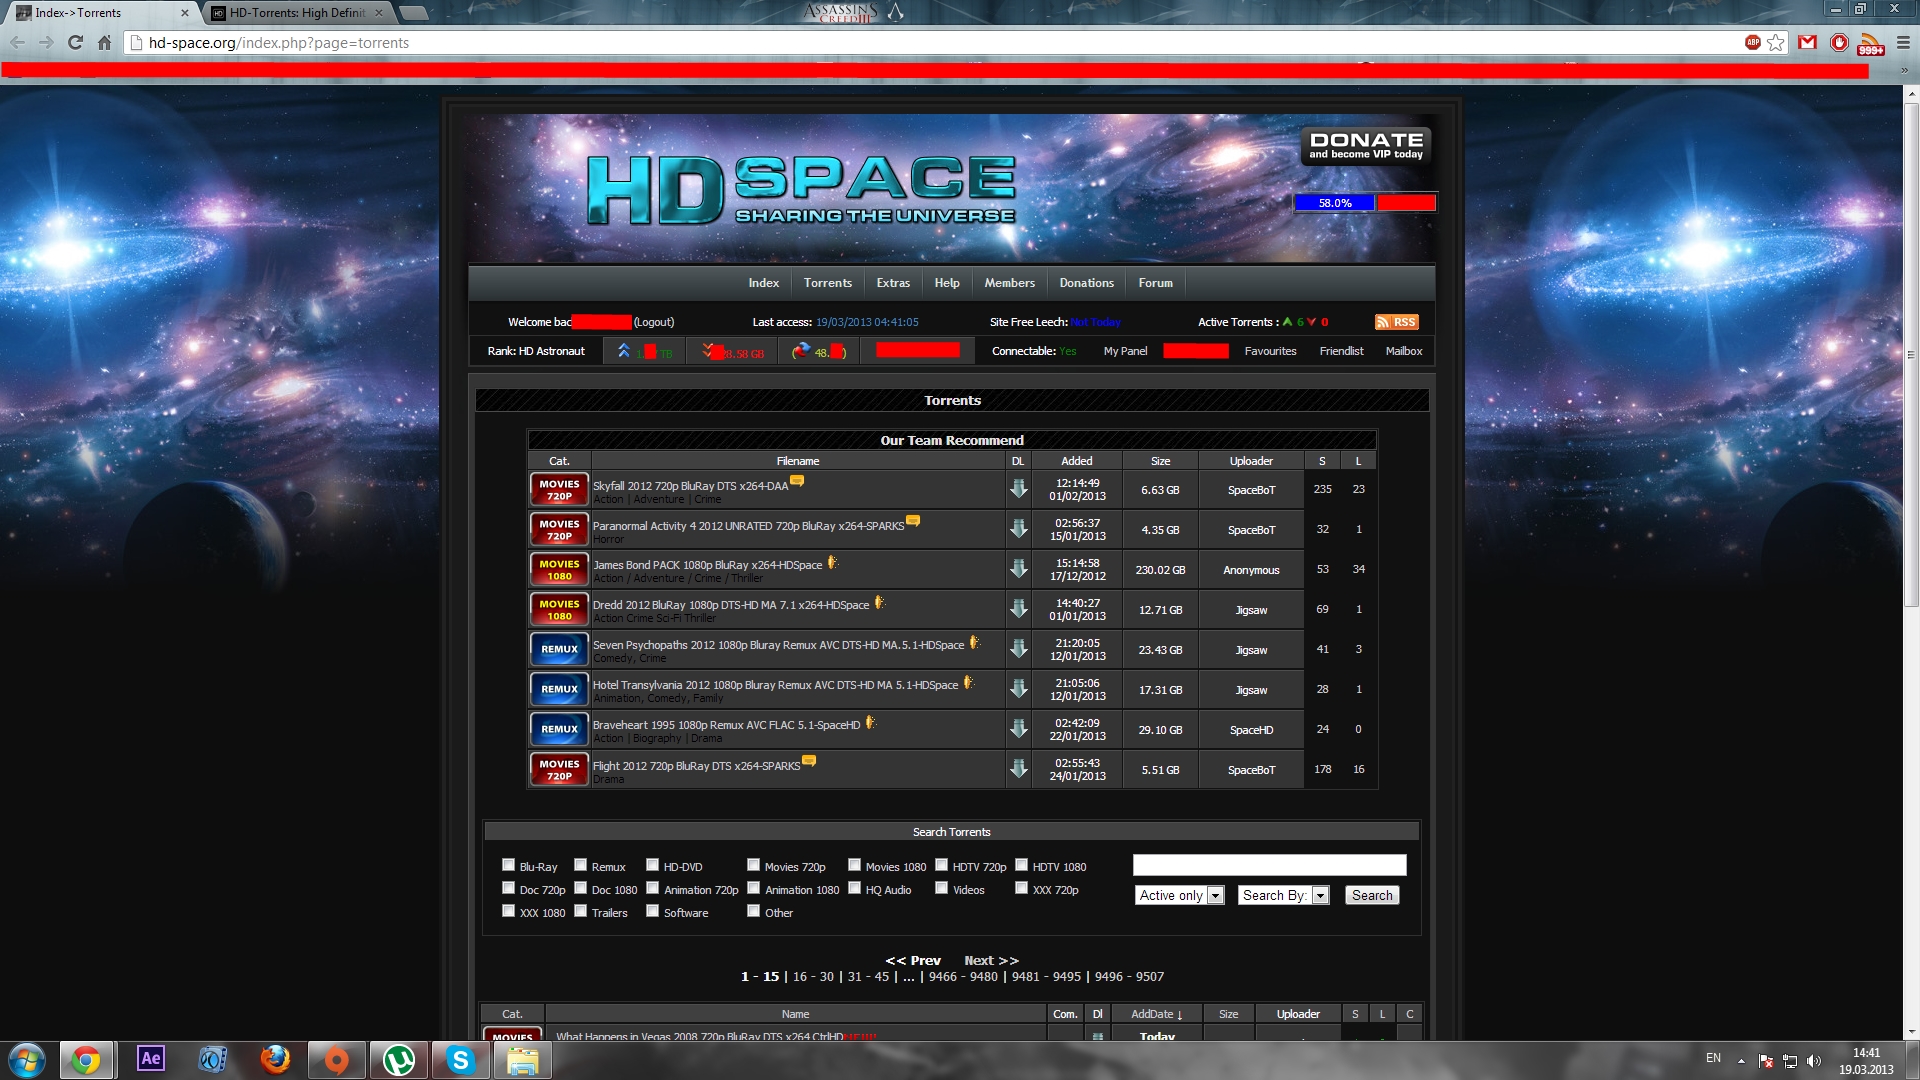
Task: Download James Bond PACK torrent arrow
Action: tap(1018, 569)
